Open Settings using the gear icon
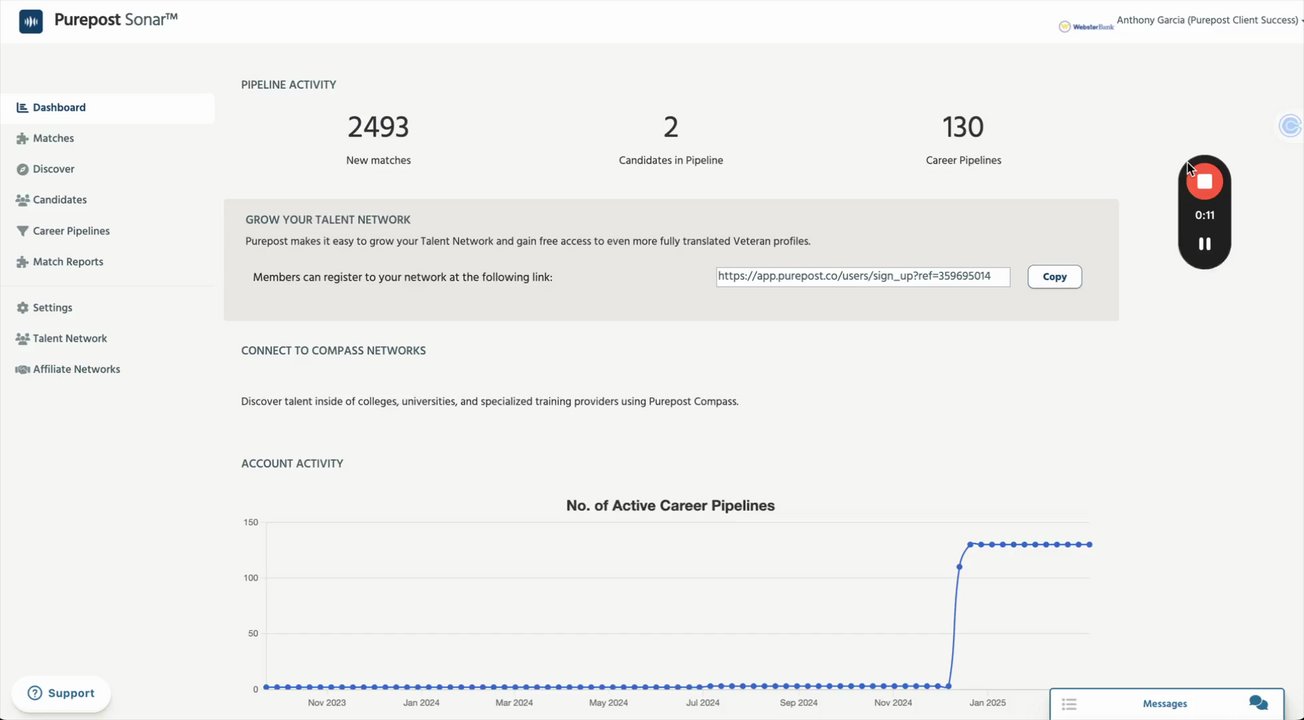The height and width of the screenshot is (720, 1304). (x=22, y=308)
